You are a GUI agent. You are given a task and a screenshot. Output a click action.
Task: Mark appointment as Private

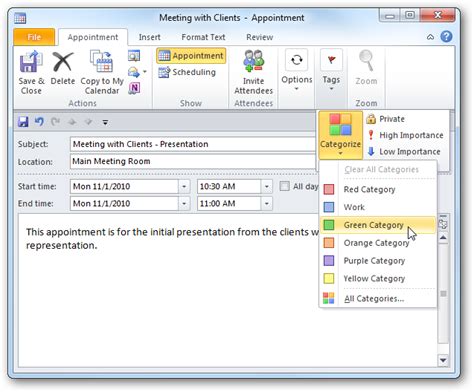click(385, 119)
